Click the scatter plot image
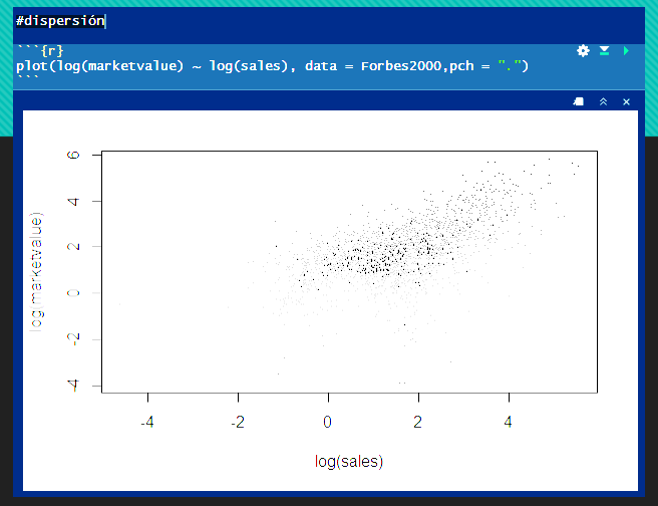Image resolution: width=658 pixels, height=506 pixels. click(330, 300)
